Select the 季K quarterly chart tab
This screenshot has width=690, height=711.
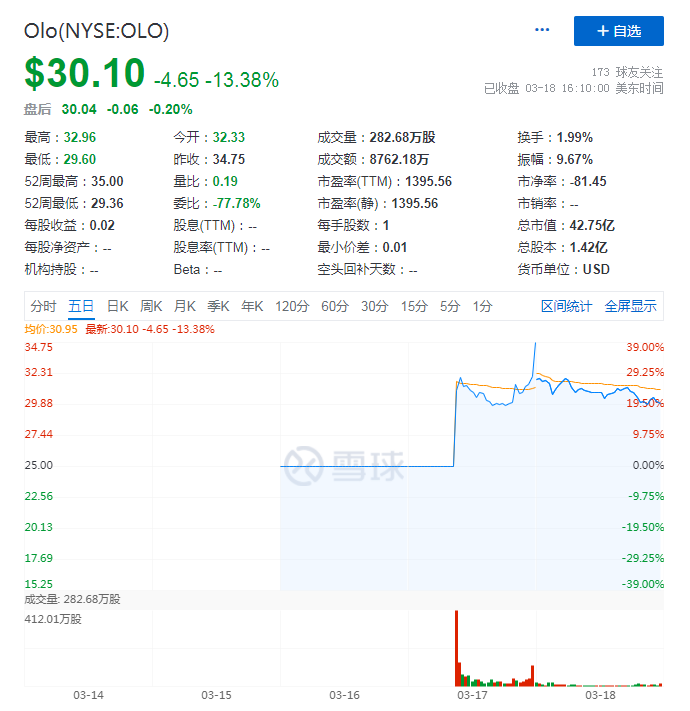point(218,306)
